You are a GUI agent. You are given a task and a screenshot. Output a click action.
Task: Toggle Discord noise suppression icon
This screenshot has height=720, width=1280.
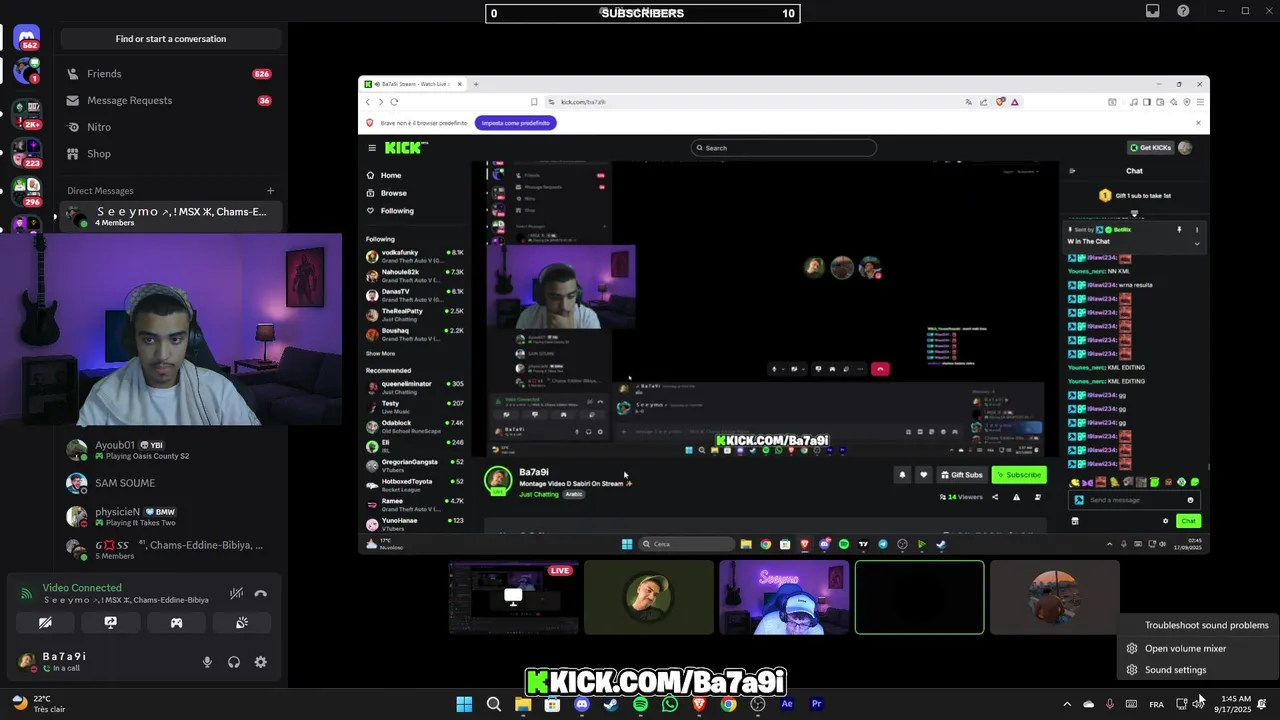[236, 593]
